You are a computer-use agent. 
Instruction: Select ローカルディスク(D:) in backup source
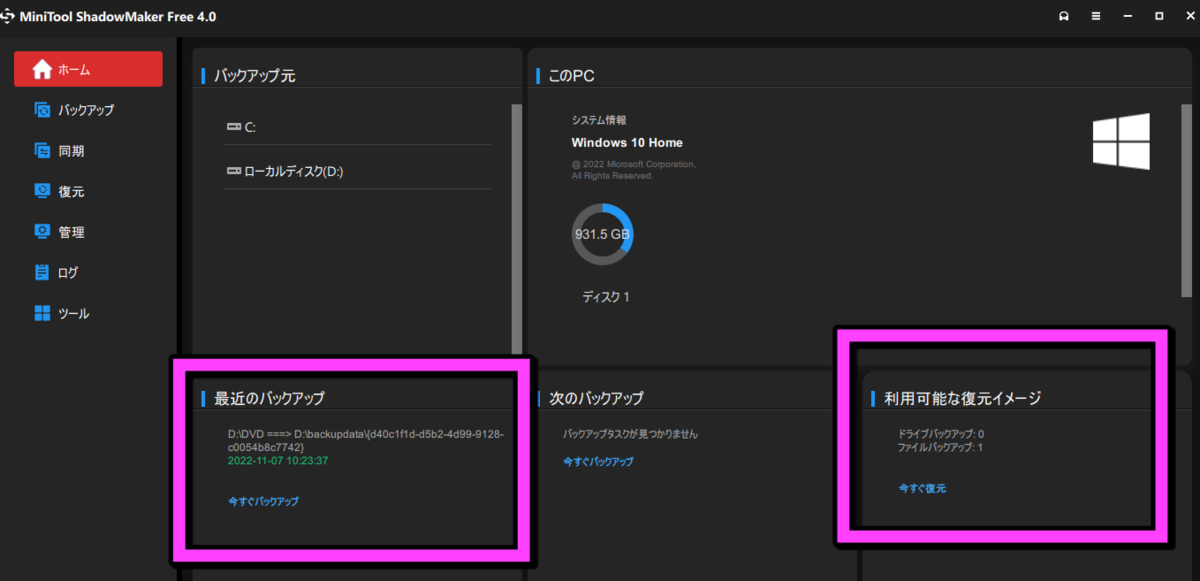[x=358, y=171]
